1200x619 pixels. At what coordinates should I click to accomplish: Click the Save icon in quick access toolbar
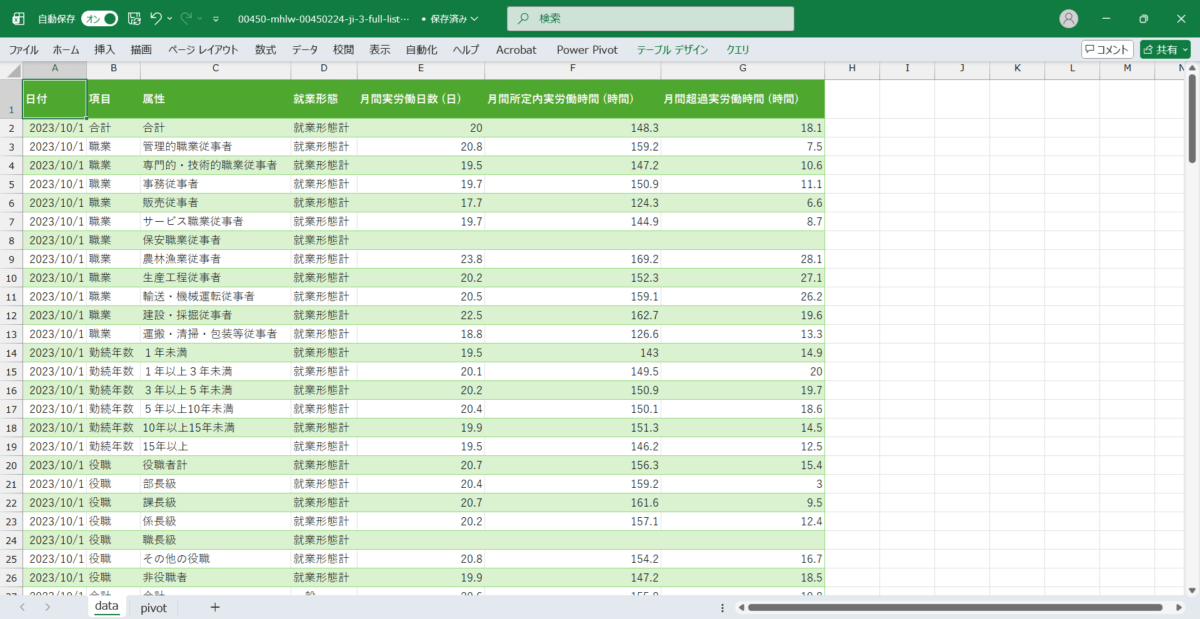click(x=134, y=19)
